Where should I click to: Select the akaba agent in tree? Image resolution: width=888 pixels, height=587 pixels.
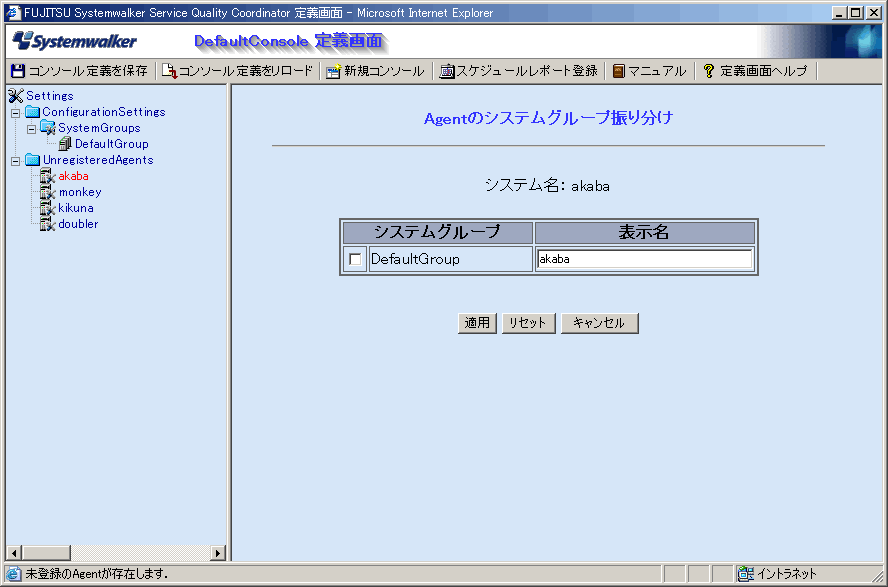click(73, 176)
